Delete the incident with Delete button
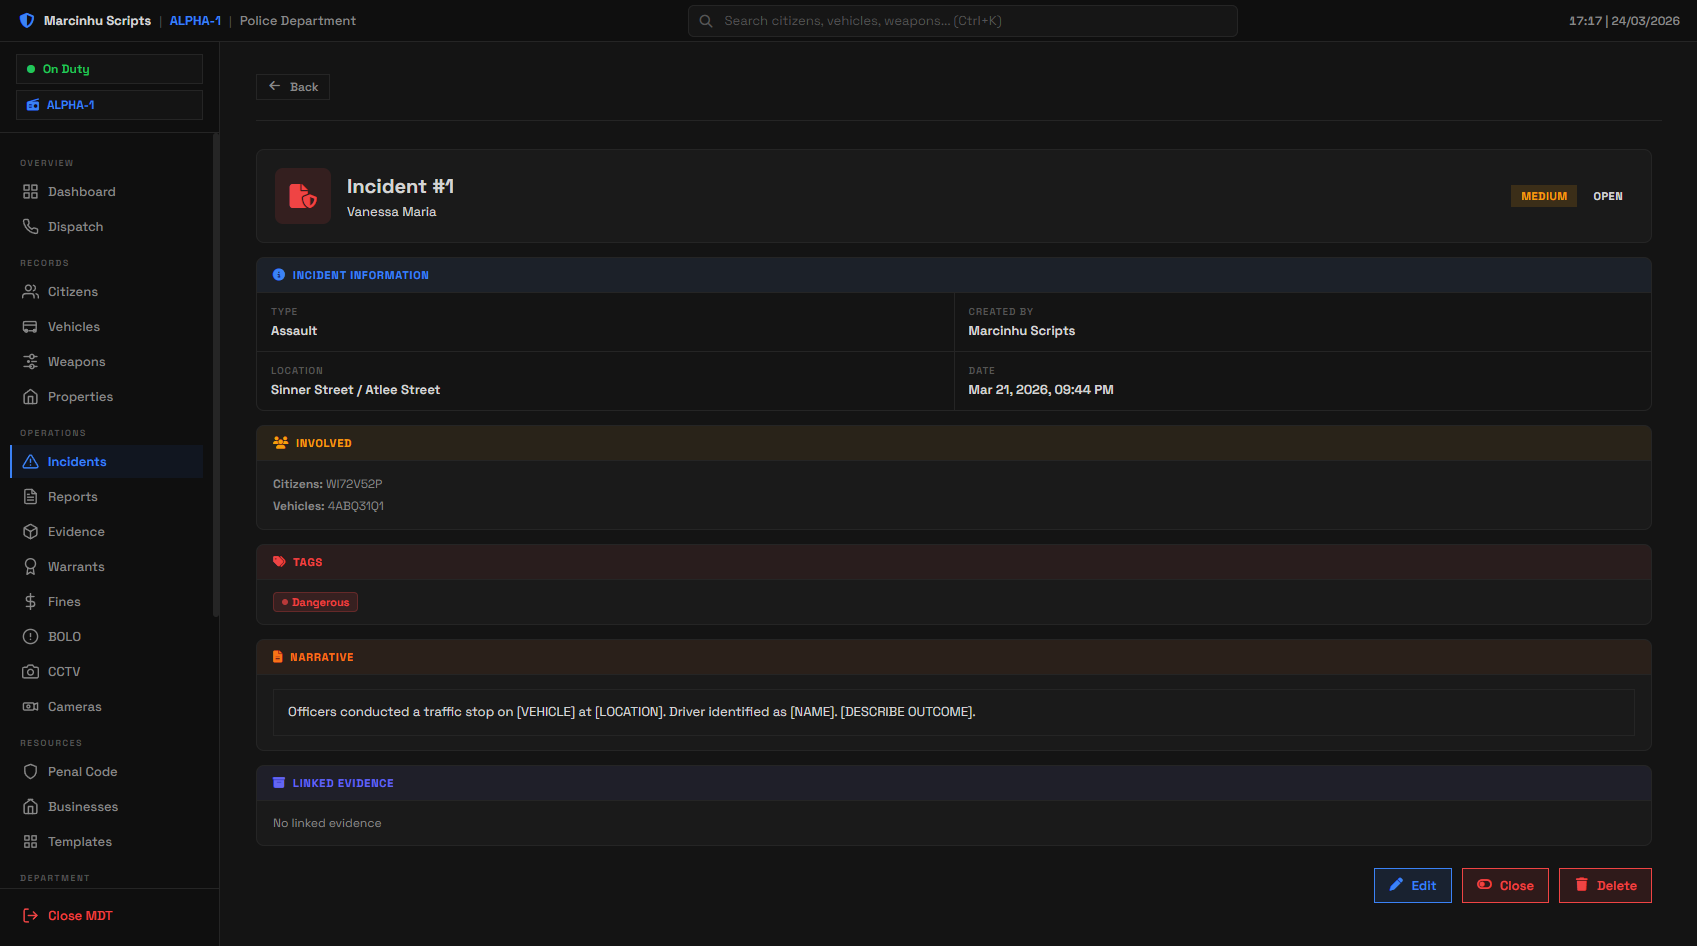The image size is (1697, 946). [x=1605, y=886]
